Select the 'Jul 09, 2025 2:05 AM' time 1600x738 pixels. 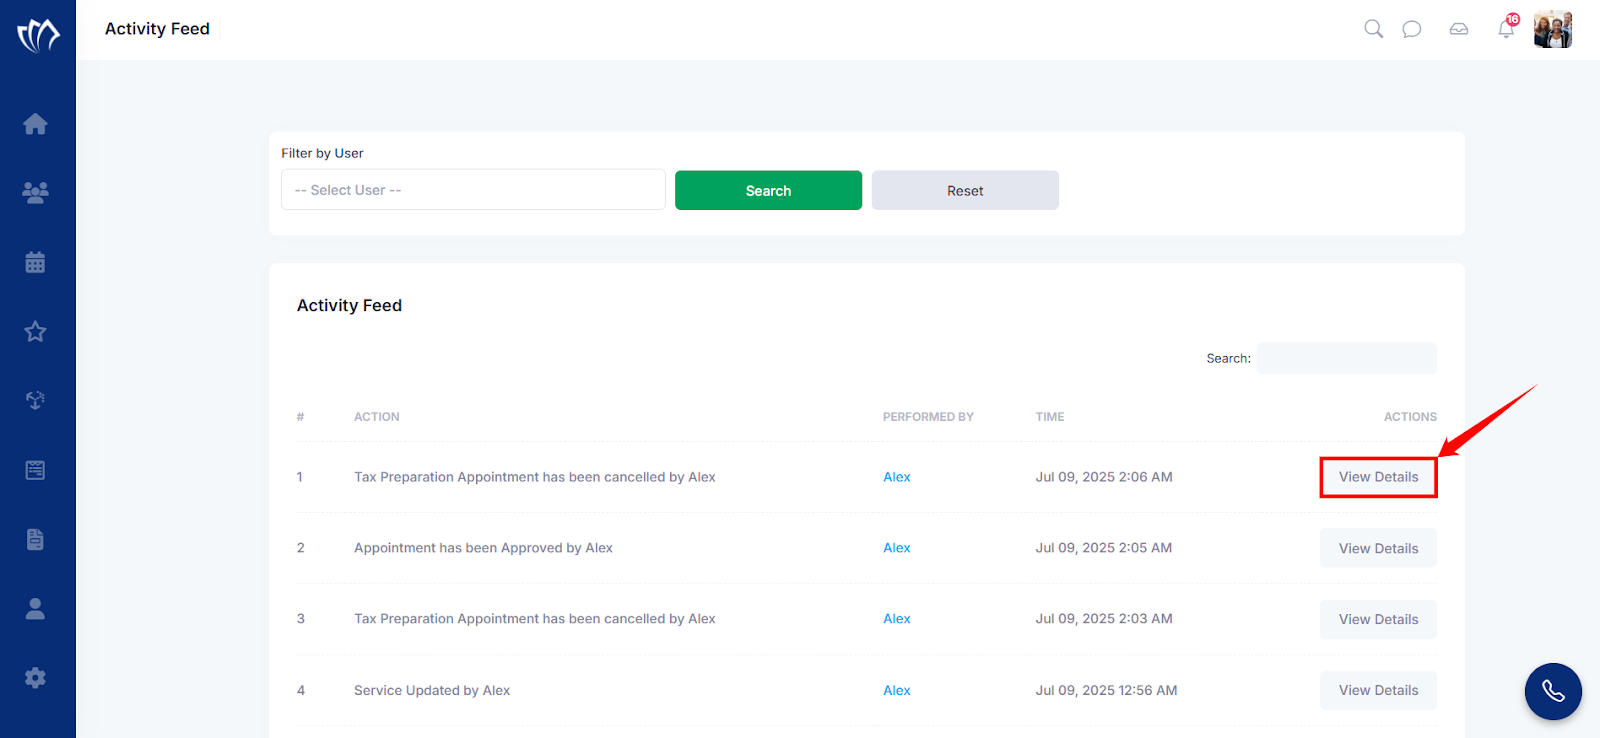tap(1104, 548)
